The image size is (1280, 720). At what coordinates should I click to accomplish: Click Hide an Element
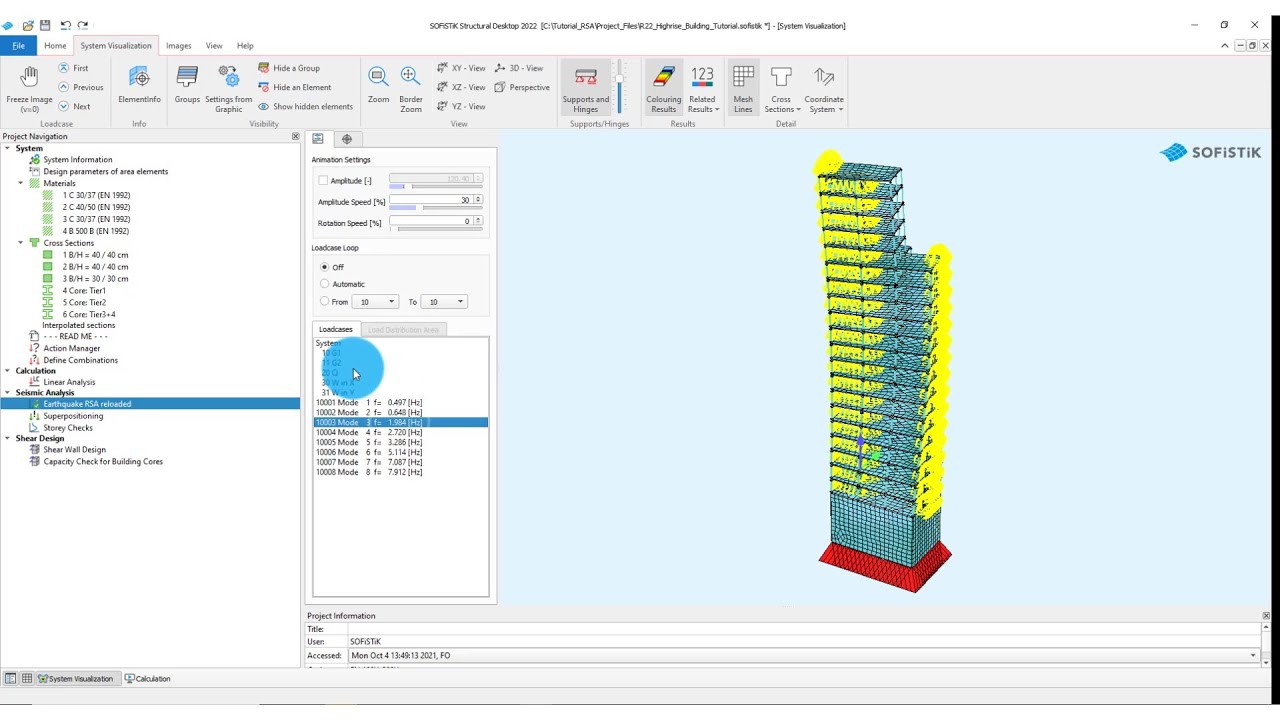294,87
